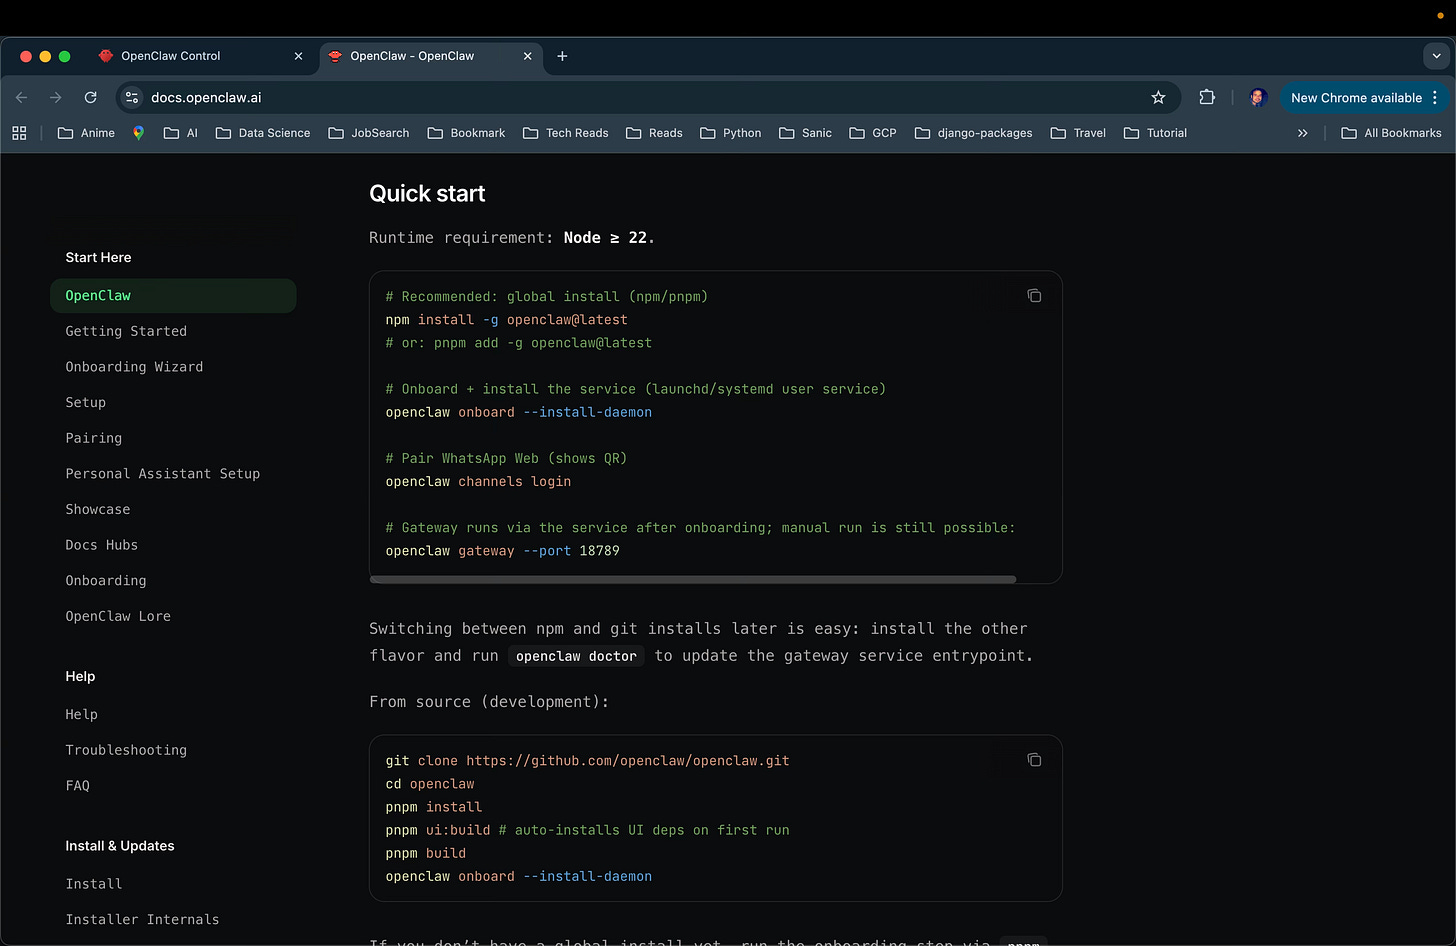Open the Sanic bookmarks folder

[x=805, y=133]
